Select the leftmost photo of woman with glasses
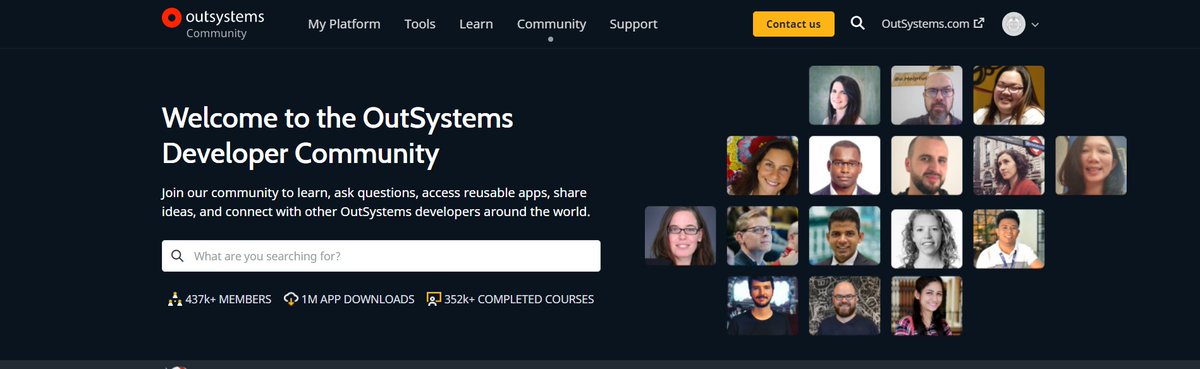Image resolution: width=1200 pixels, height=369 pixels. click(x=680, y=236)
